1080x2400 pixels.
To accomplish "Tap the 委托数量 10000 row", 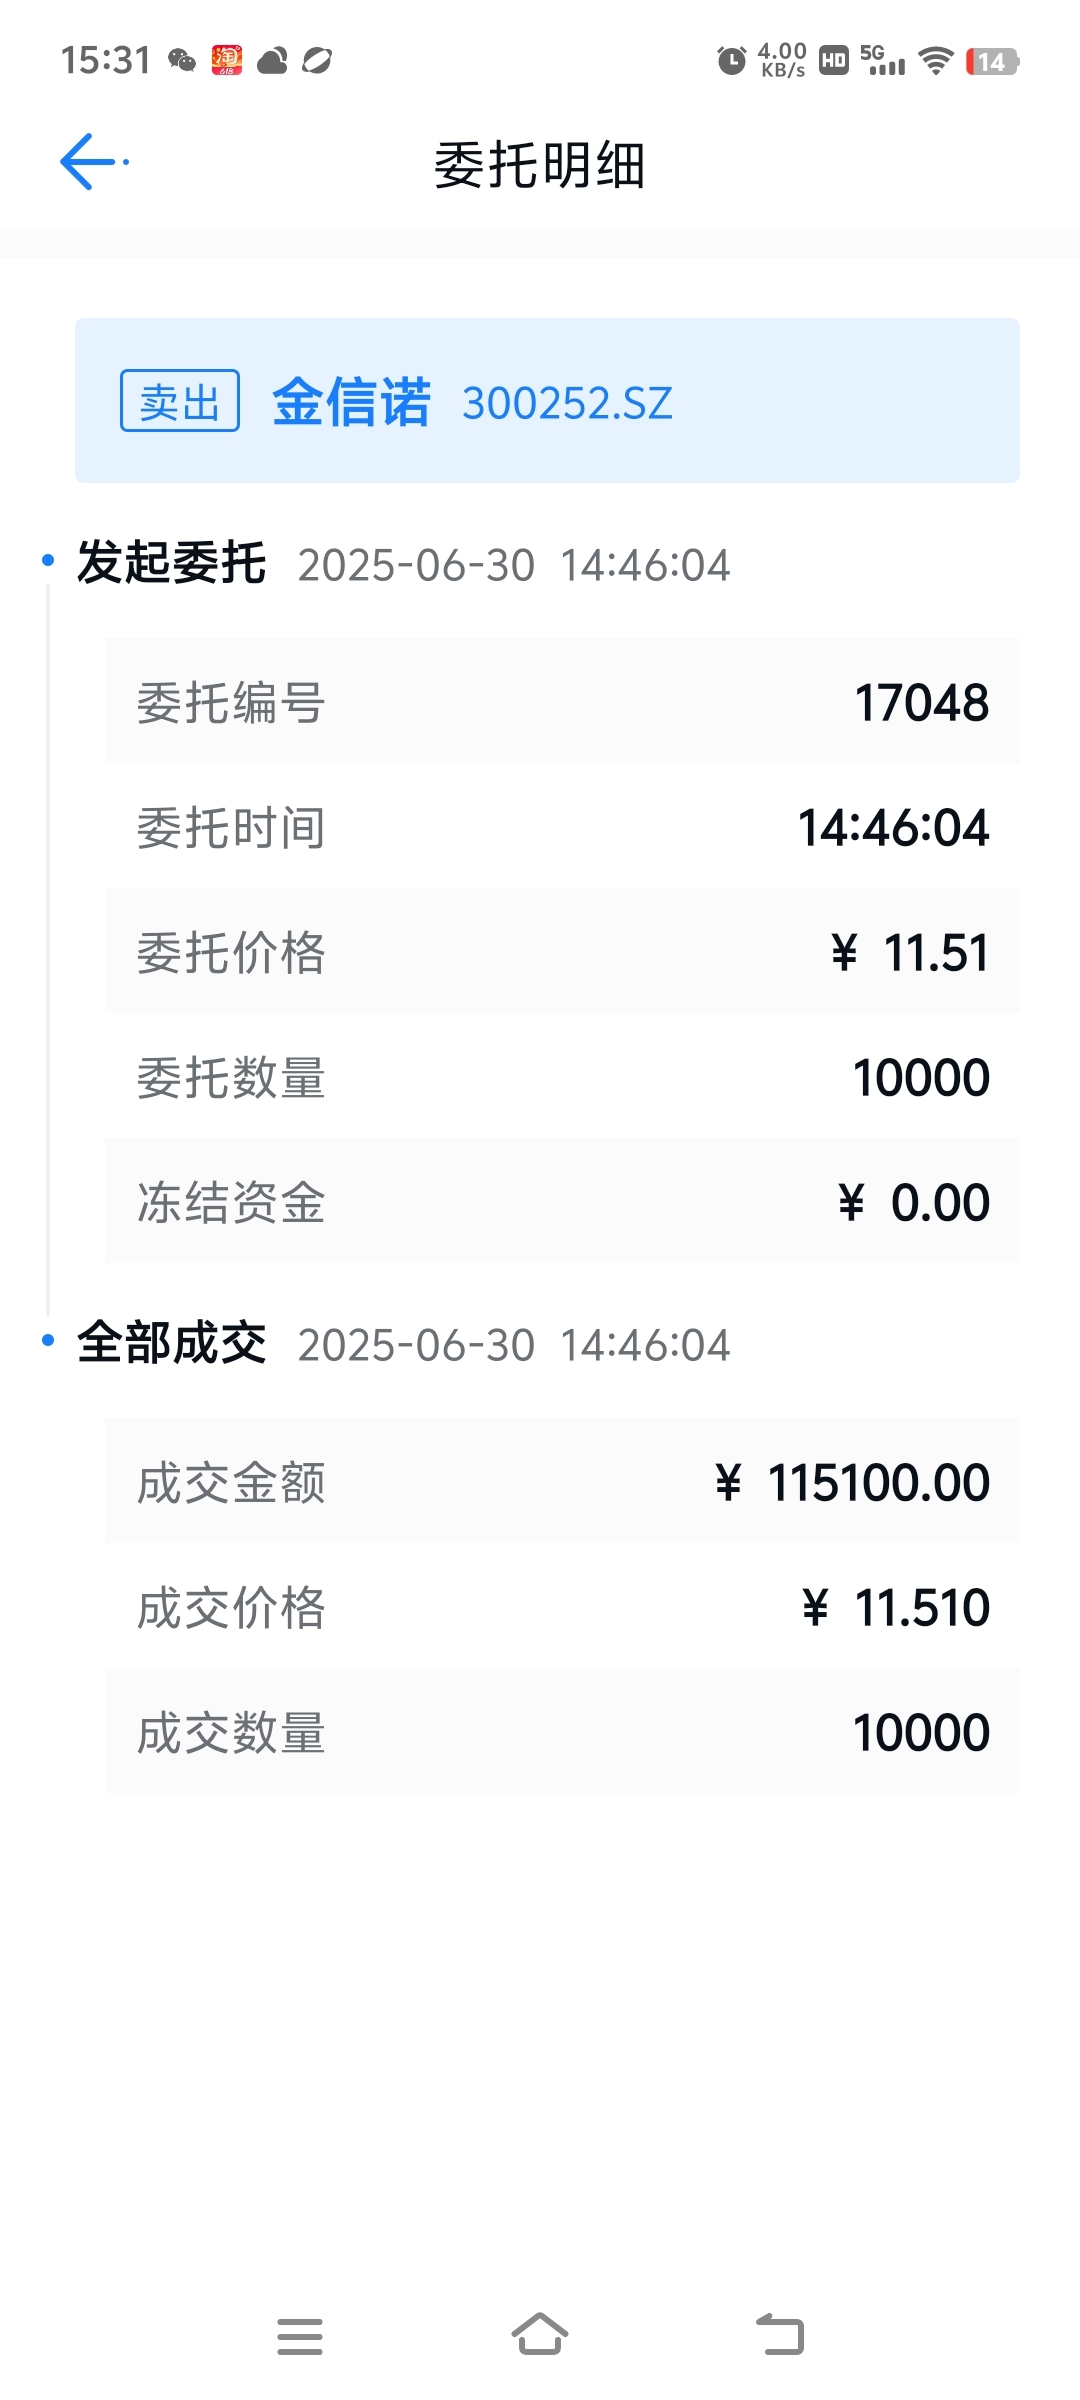I will [x=562, y=1076].
